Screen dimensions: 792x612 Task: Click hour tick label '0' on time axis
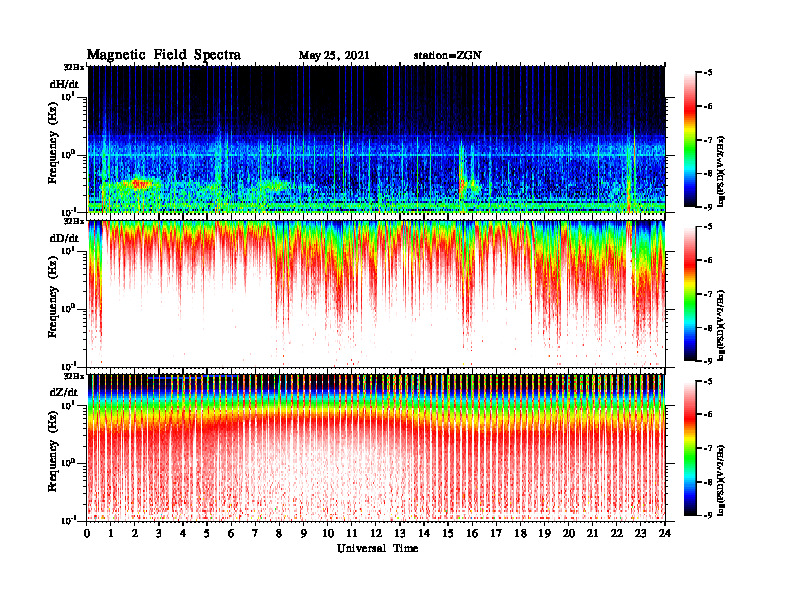[x=88, y=534]
